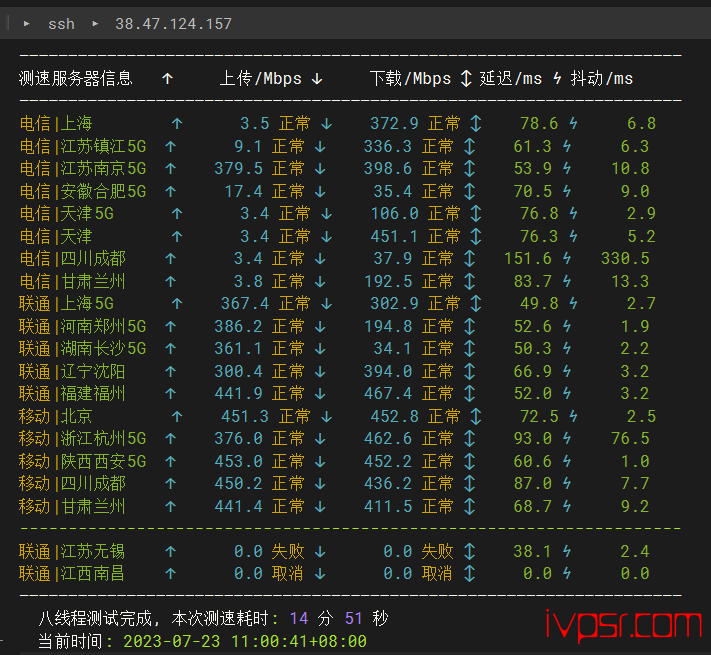711x655 pixels.
Task: Click jitter value 76.5 in 浙江杭州5G row
Action: [630, 439]
